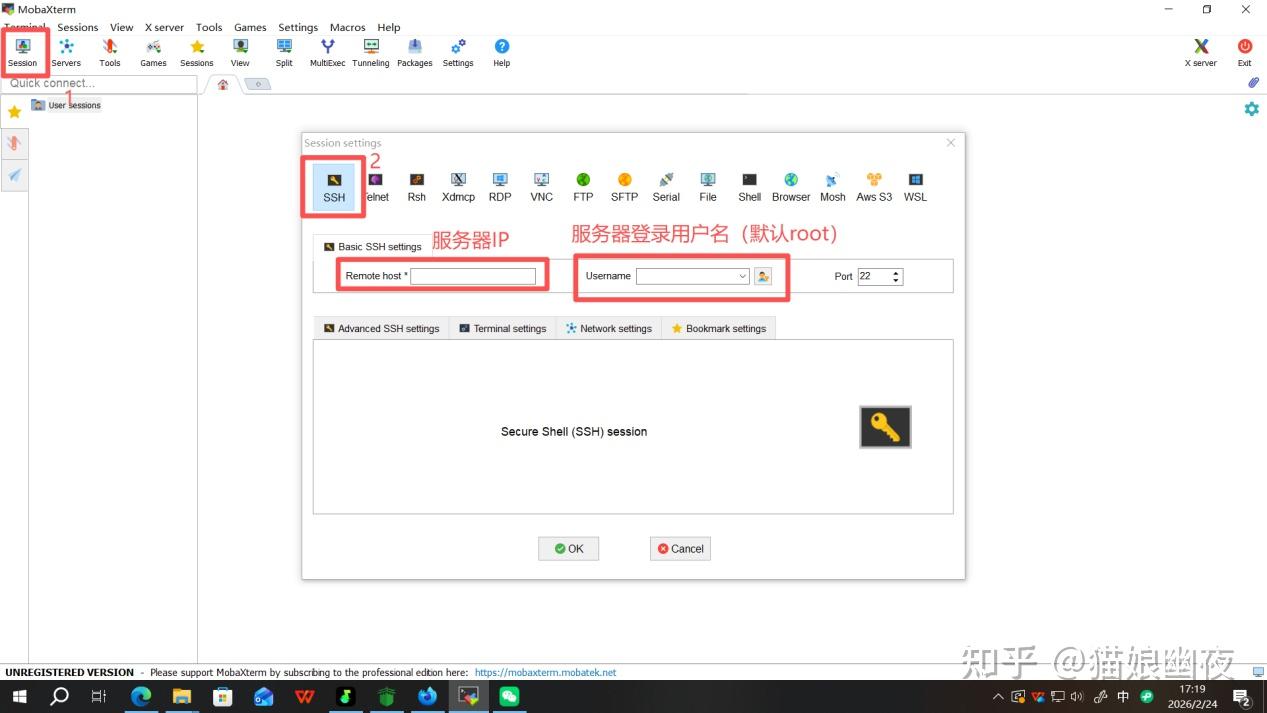Open the Tunneling toolbar icon

[x=371, y=53]
